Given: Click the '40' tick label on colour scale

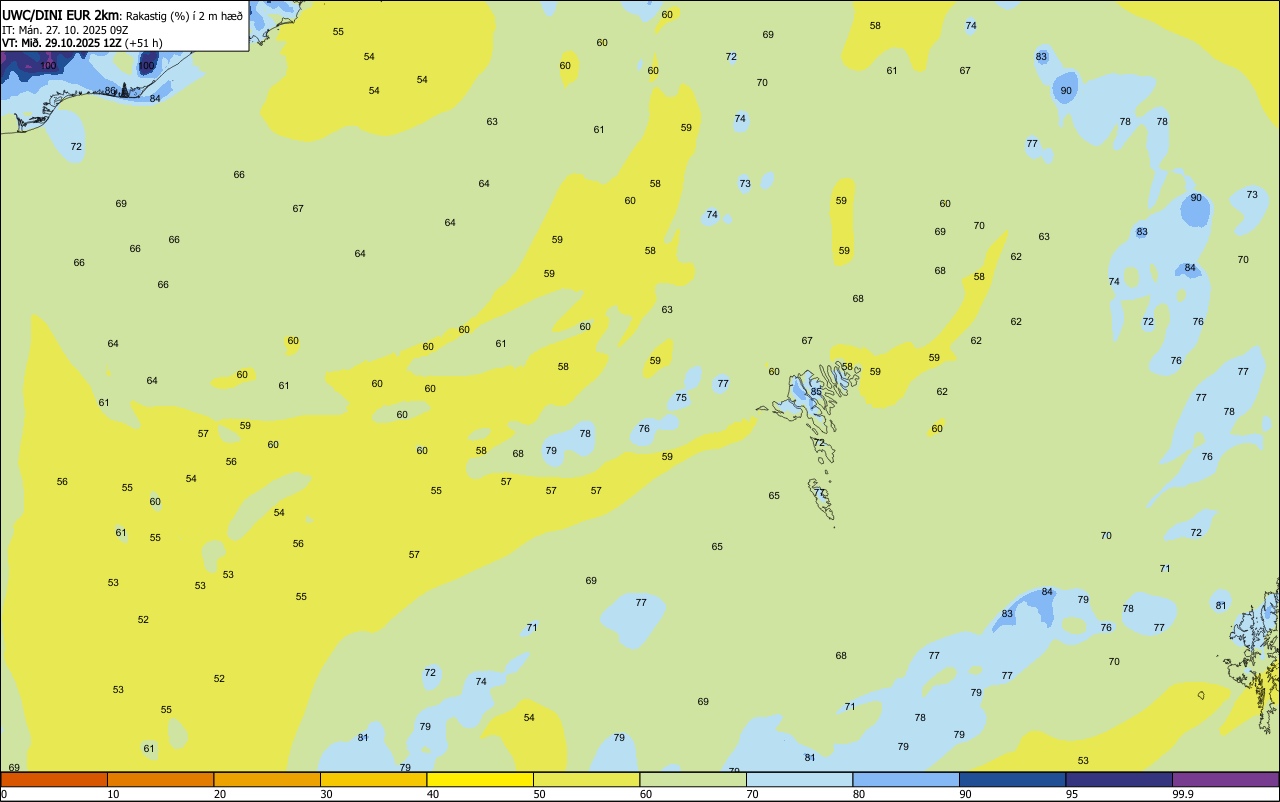Looking at the screenshot, I should tap(433, 794).
